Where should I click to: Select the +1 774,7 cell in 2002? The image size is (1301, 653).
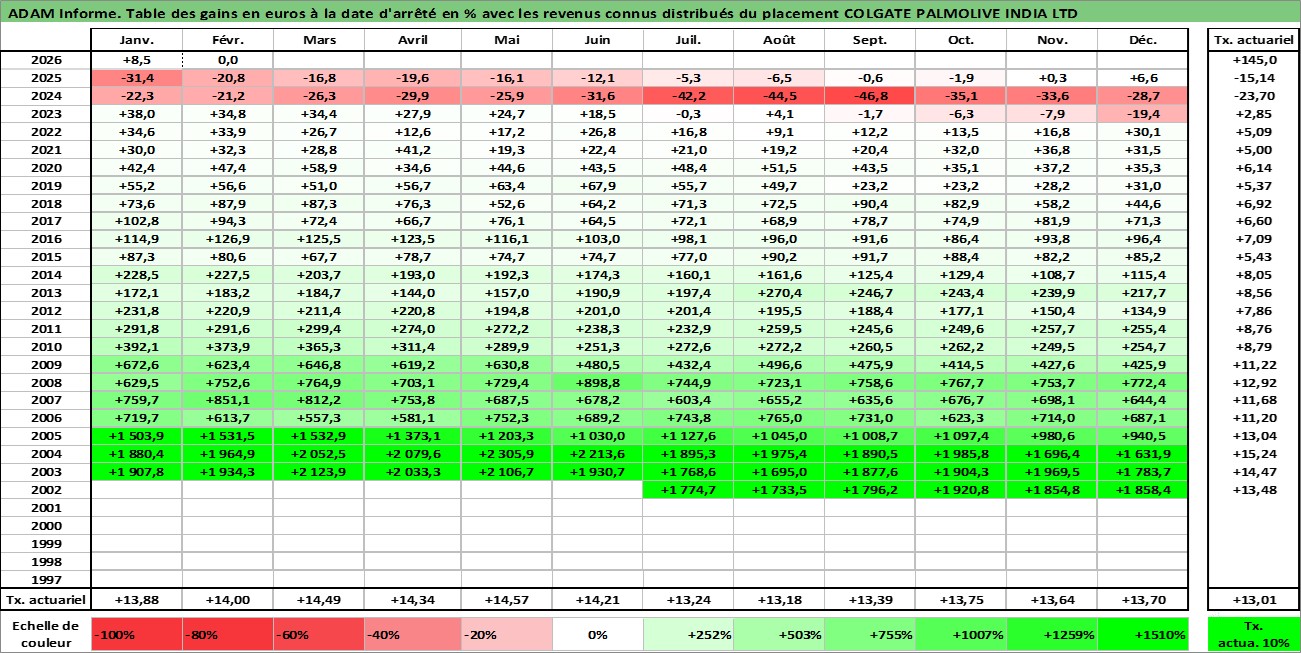[687, 490]
